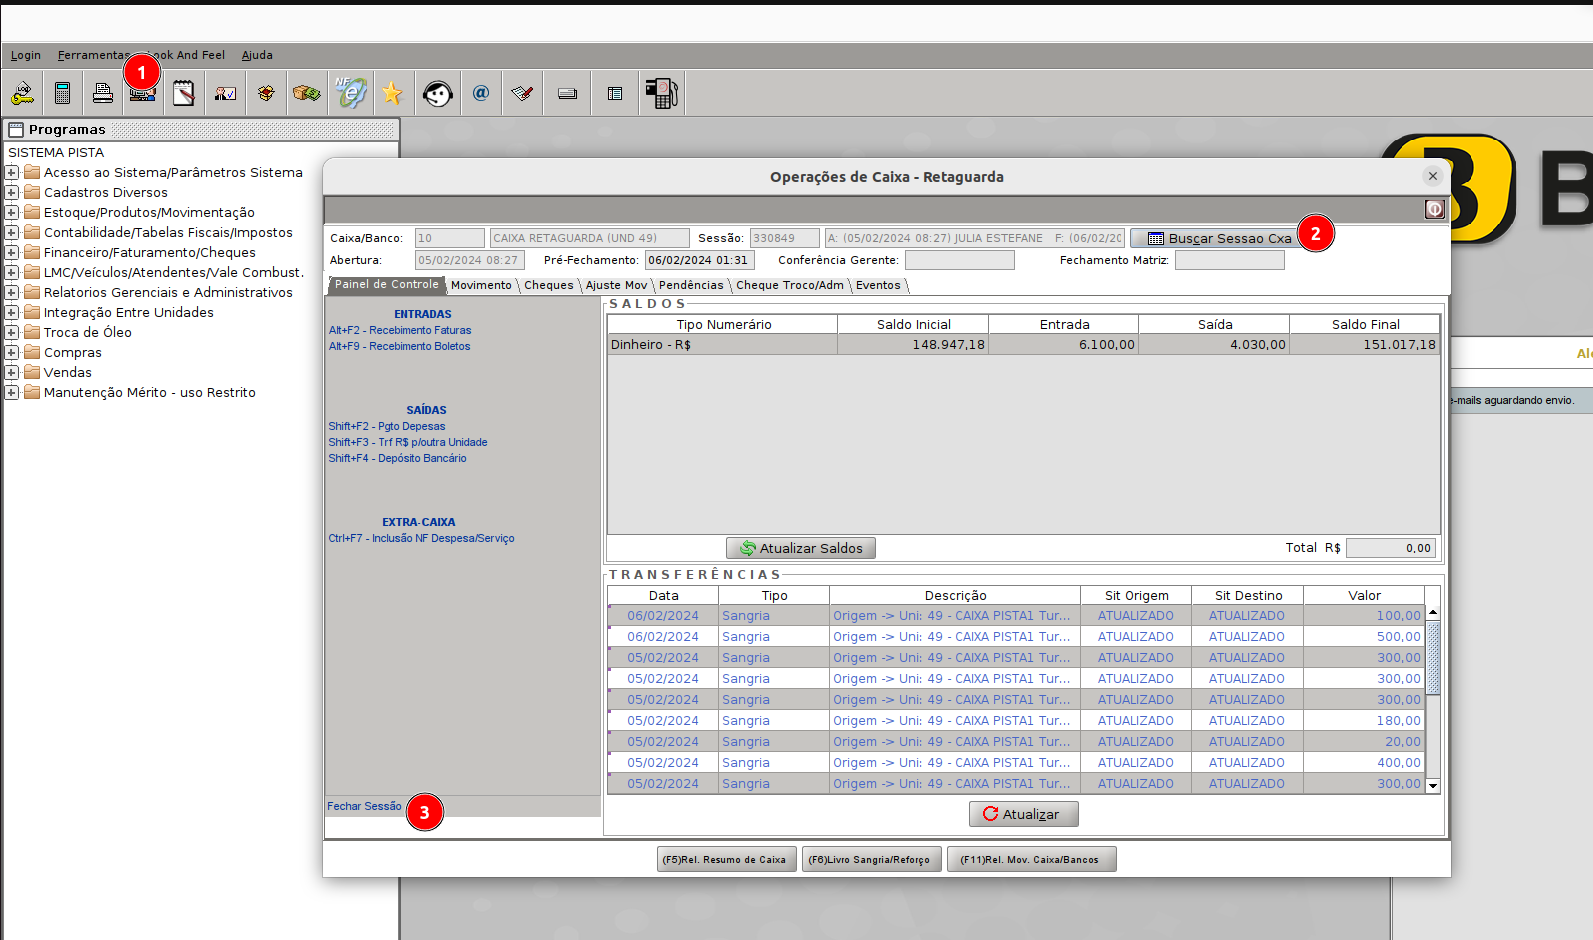The height and width of the screenshot is (940, 1593).
Task: Expand the Cadastros Diversos folder
Action: tap(12, 192)
